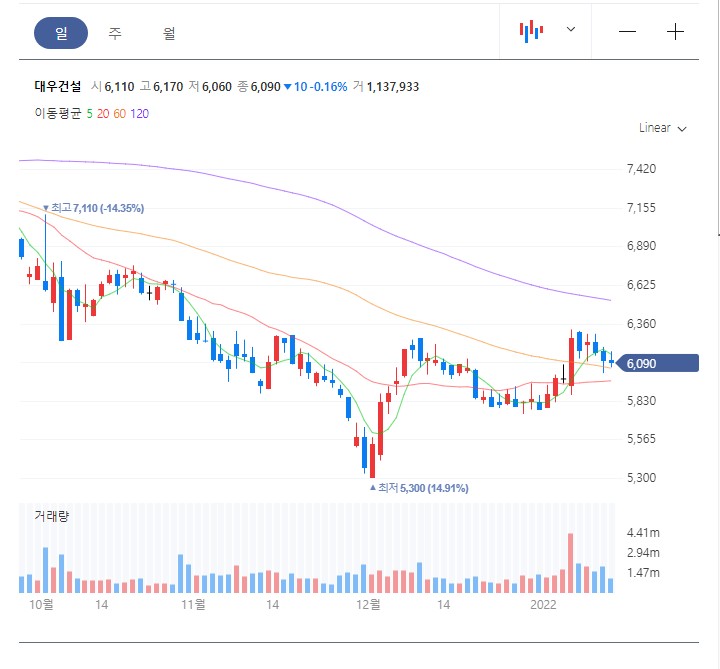Click the tallest red volume bar
The height and width of the screenshot is (669, 720).
(571, 563)
